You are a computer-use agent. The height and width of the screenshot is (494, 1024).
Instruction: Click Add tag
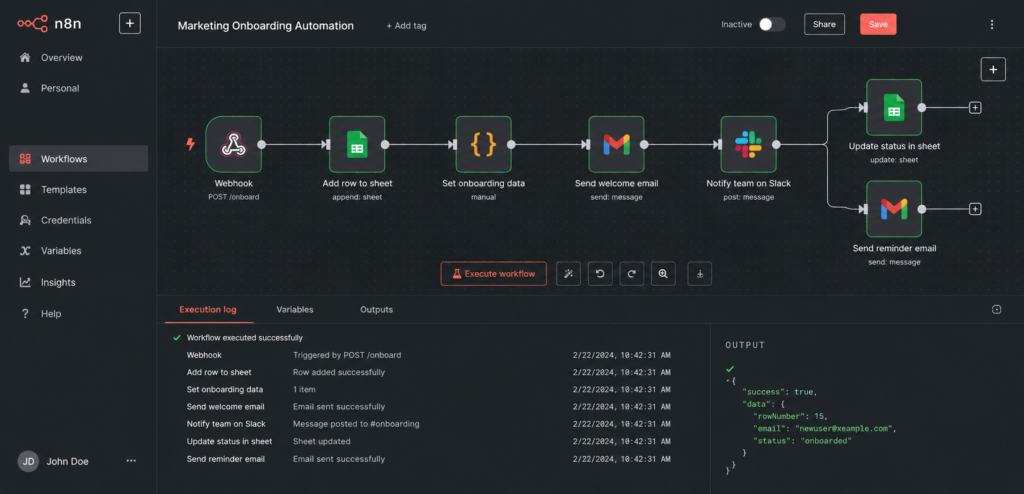(x=406, y=25)
